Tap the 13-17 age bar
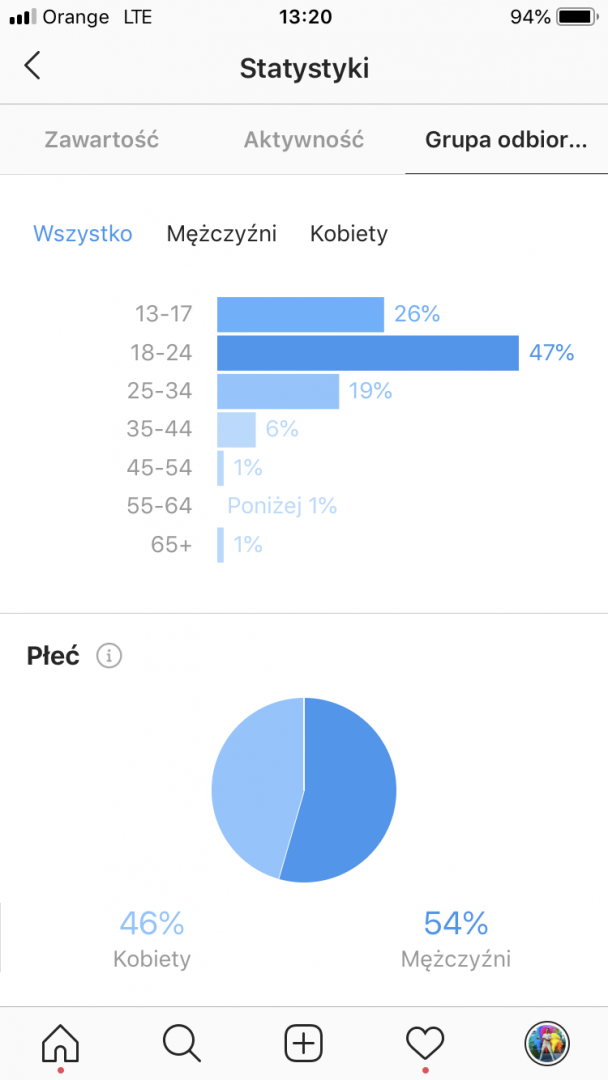608x1080 pixels. pyautogui.click(x=300, y=315)
